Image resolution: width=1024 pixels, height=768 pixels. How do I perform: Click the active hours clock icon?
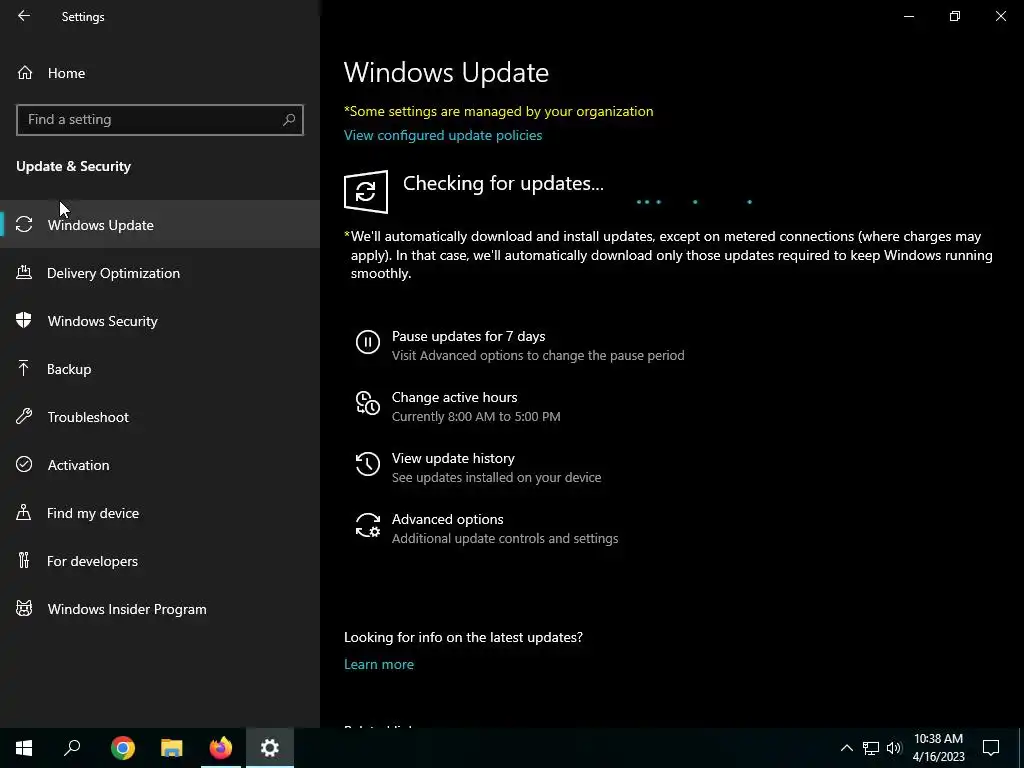(x=368, y=403)
